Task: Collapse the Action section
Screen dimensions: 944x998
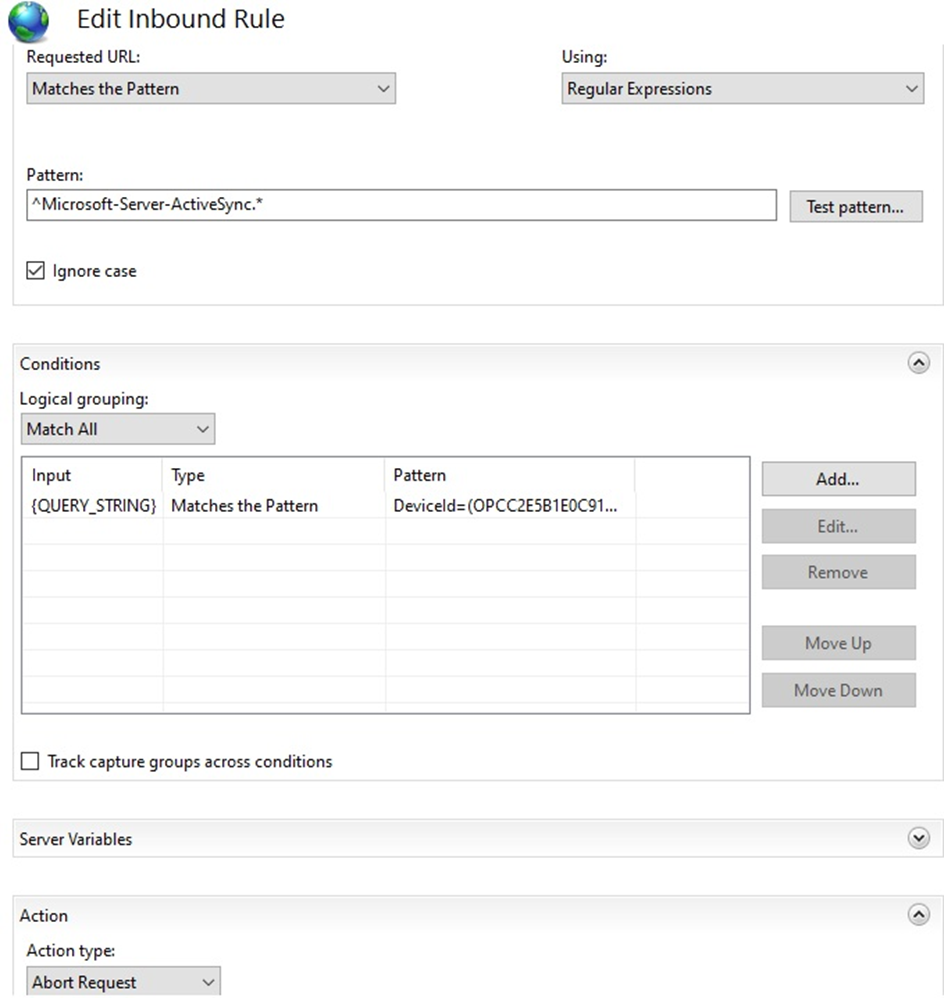Action: (x=918, y=915)
